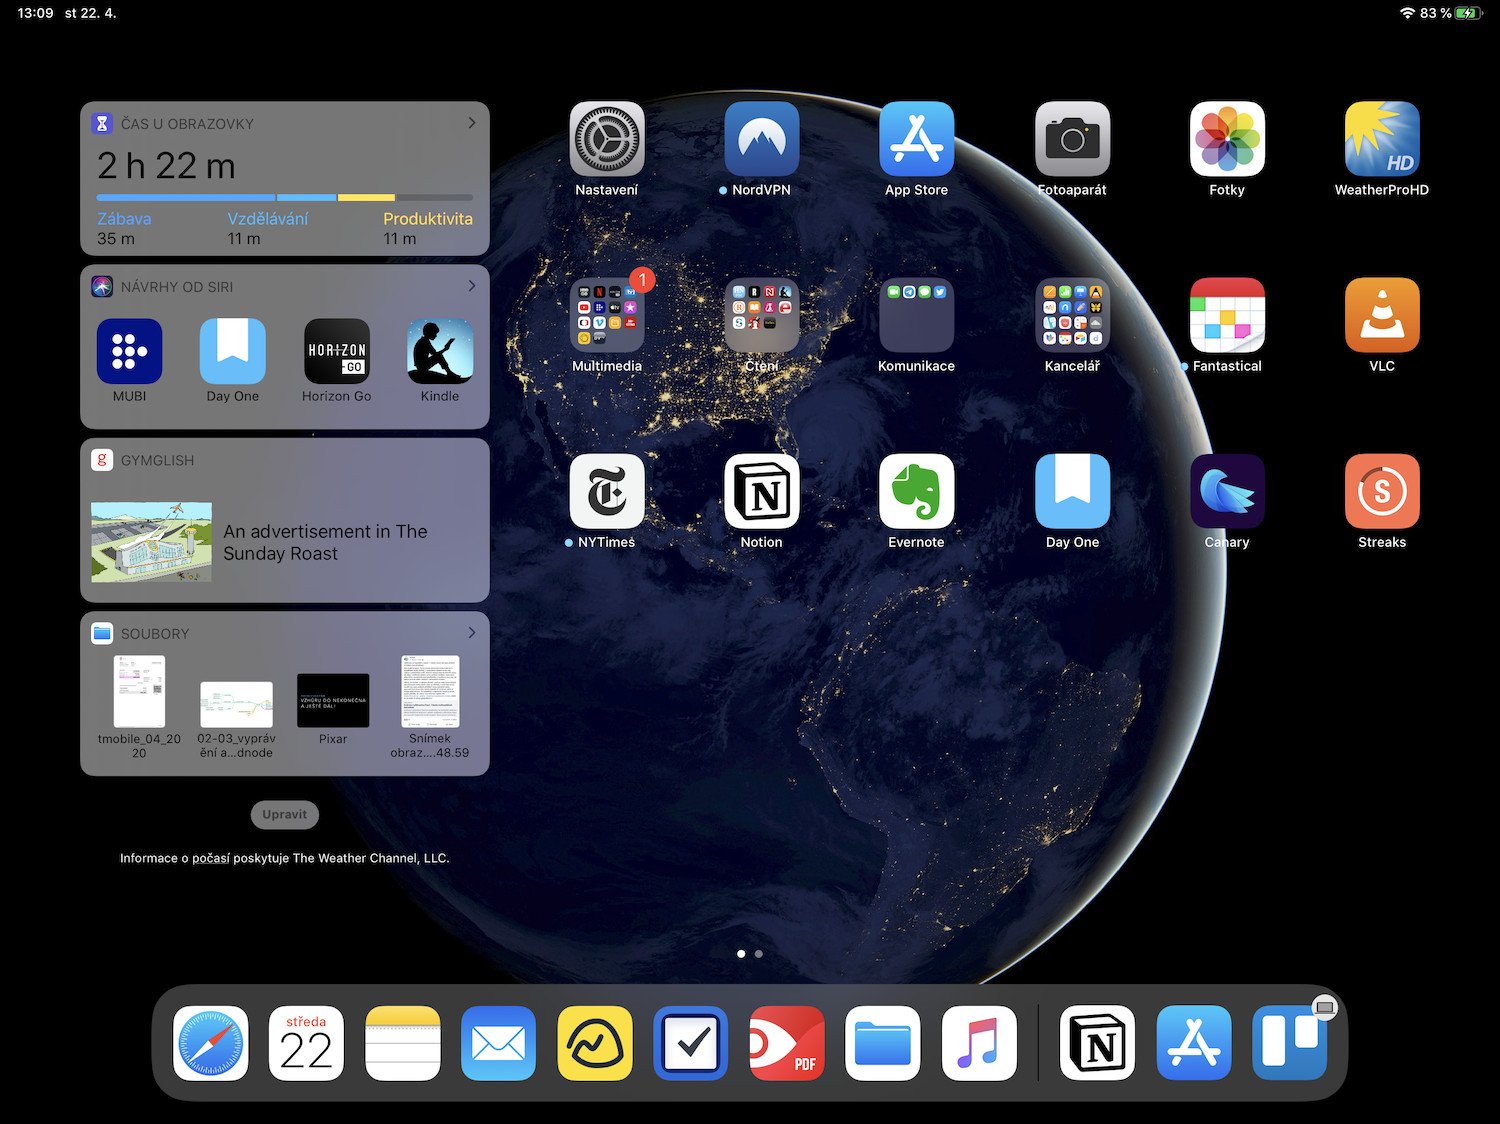The width and height of the screenshot is (1500, 1124).
Task: Open the Nastavení settings app
Action: 607,139
